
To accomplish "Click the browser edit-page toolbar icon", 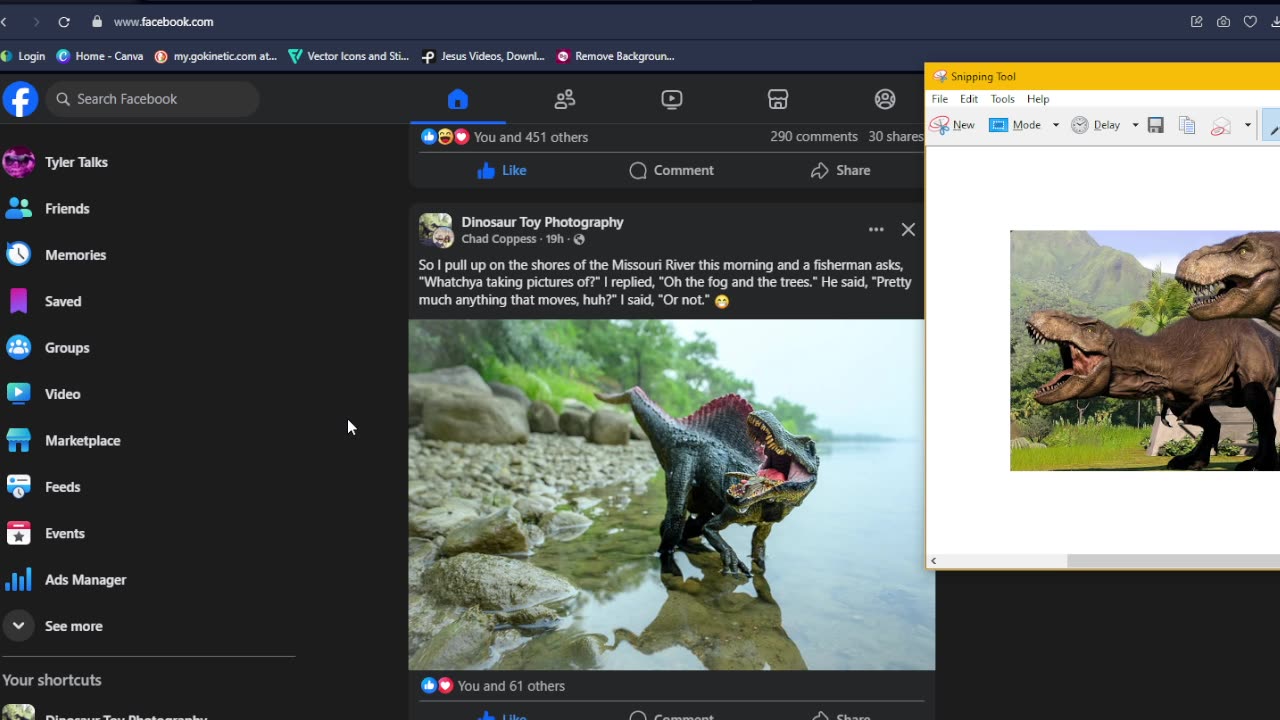I will pos(1196,21).
